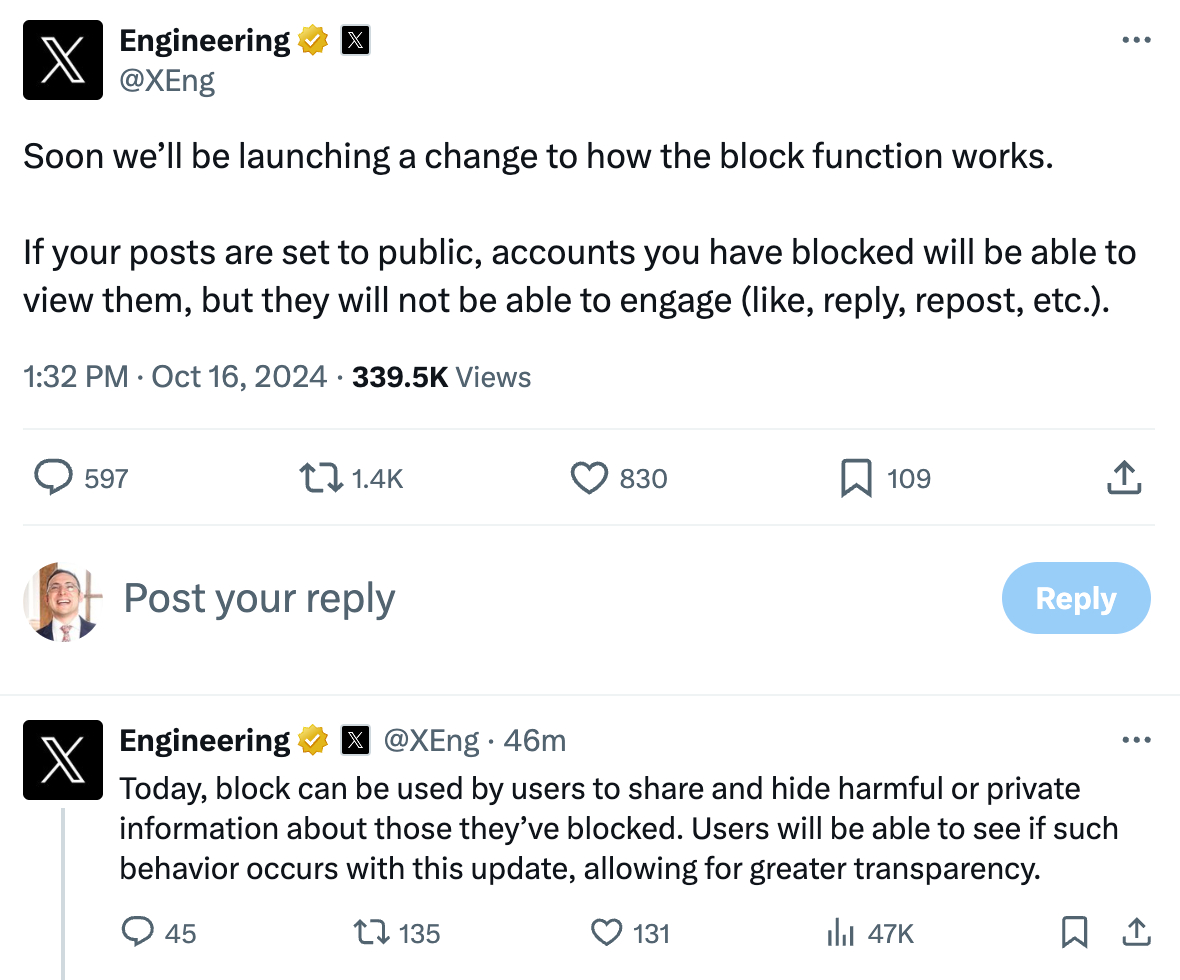
Task: Open the 1:32 PM Oct 16, 2024 timestamp
Action: point(175,377)
